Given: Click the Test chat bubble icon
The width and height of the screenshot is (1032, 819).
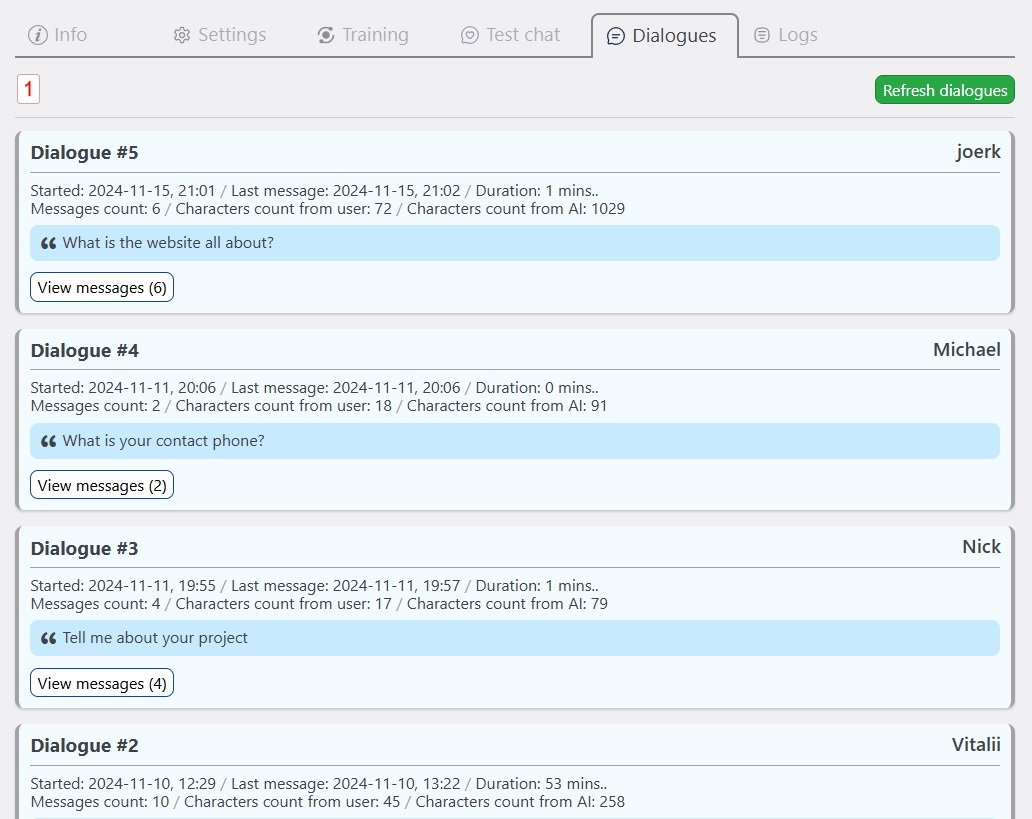Looking at the screenshot, I should 469,35.
